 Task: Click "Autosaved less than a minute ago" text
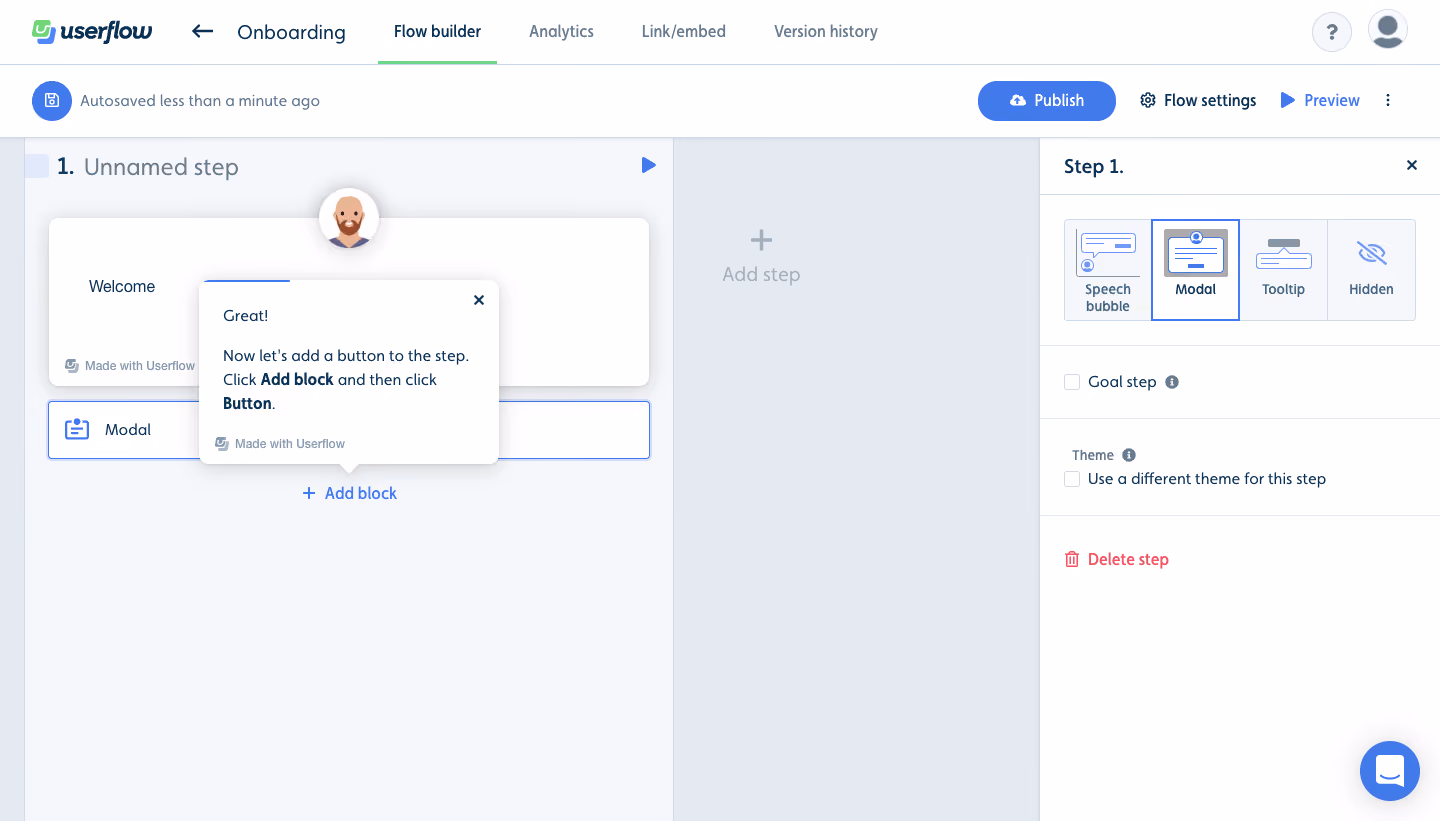(x=200, y=100)
